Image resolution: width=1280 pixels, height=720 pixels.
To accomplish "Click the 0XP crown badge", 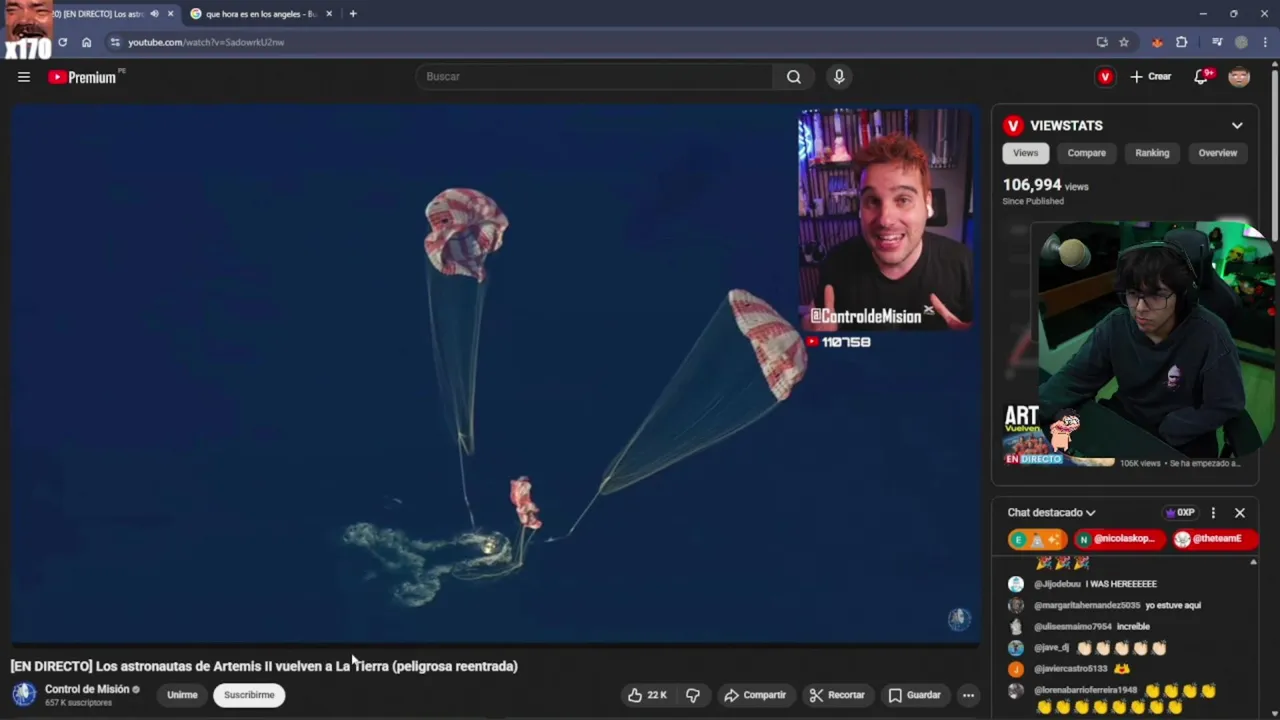I will pyautogui.click(x=1180, y=513).
